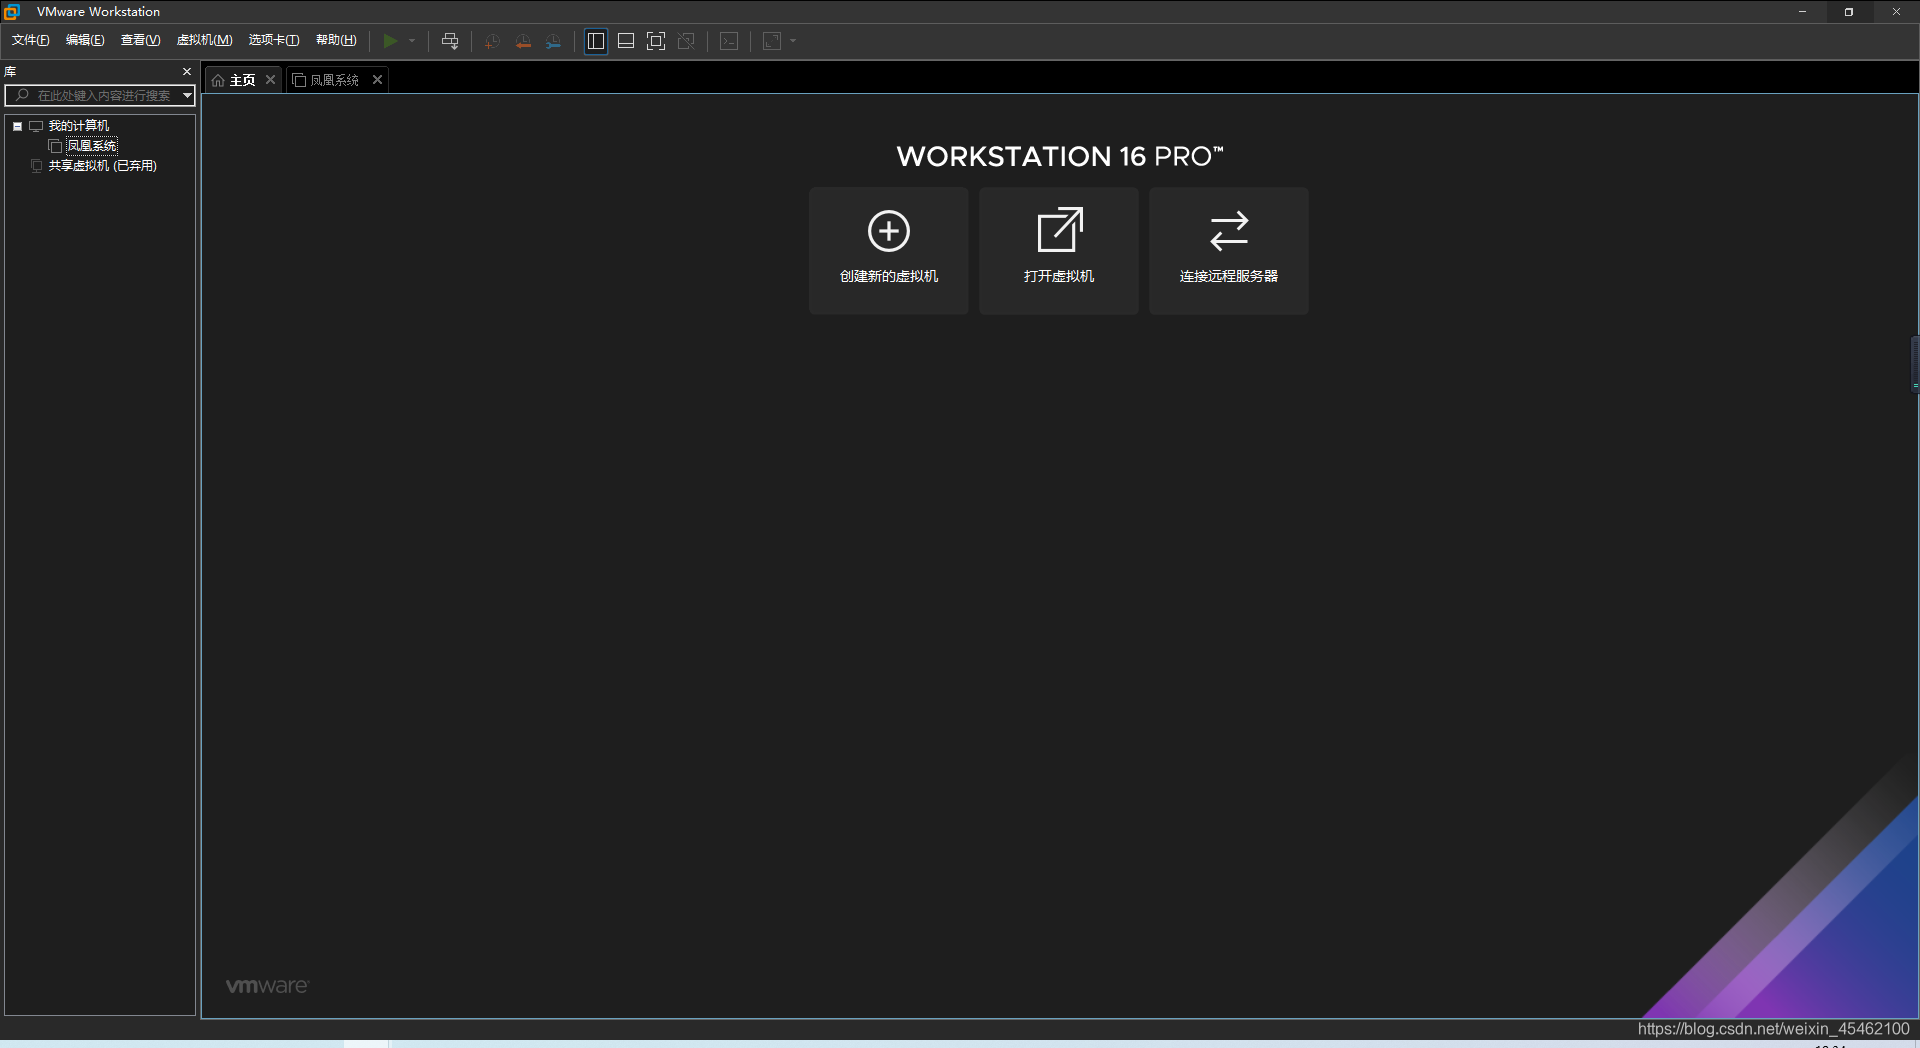Click the full screen mode icon

tap(656, 41)
